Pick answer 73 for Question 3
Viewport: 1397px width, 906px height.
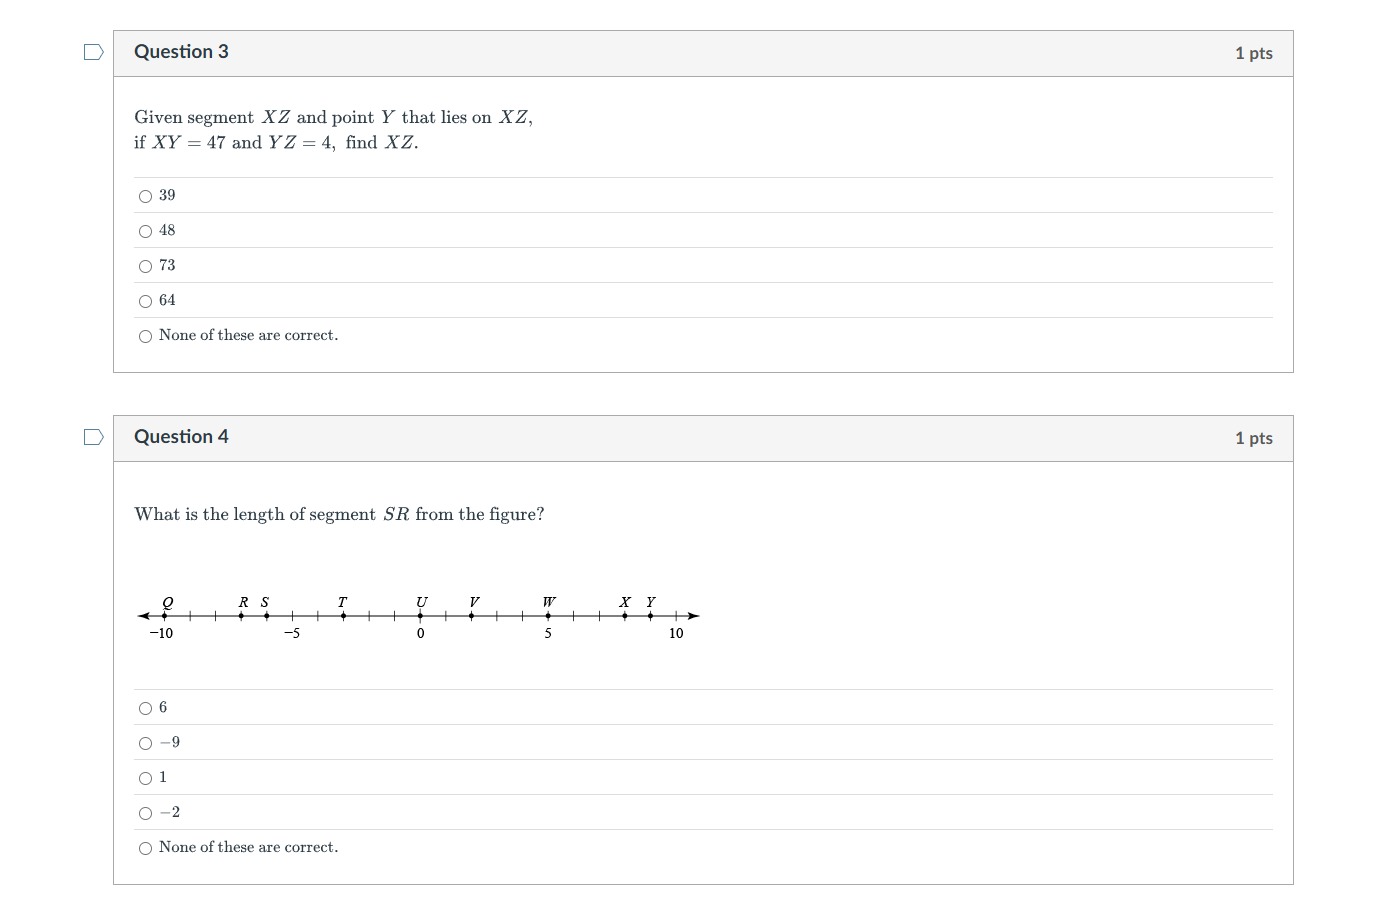pos(146,266)
